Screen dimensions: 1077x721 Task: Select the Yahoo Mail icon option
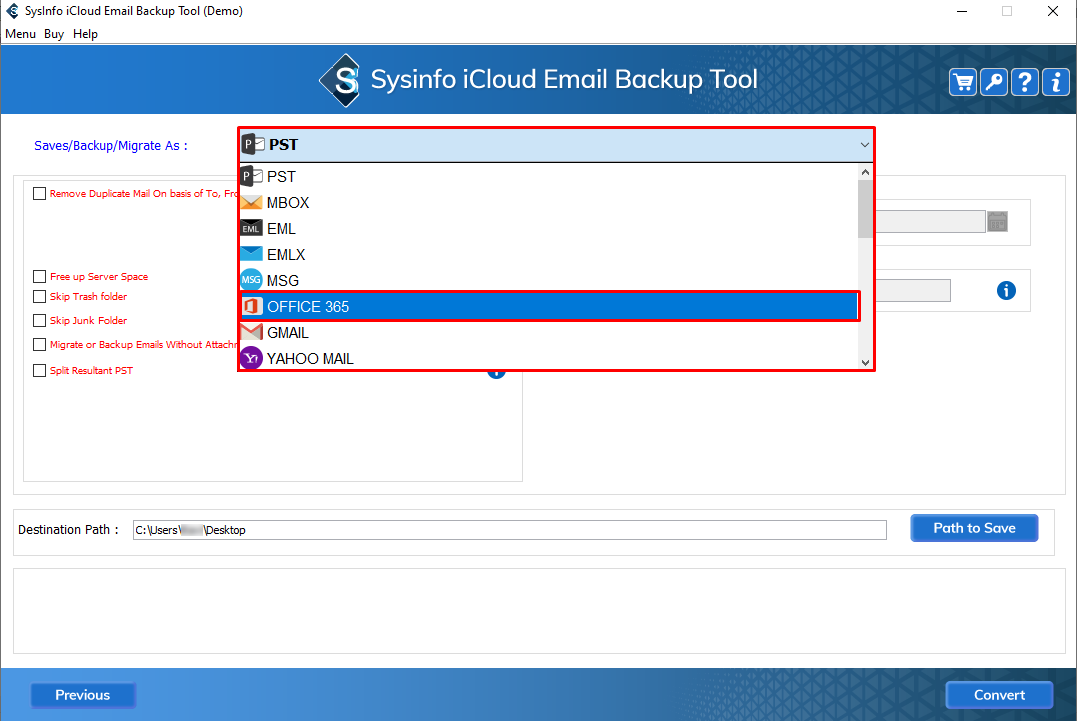251,358
